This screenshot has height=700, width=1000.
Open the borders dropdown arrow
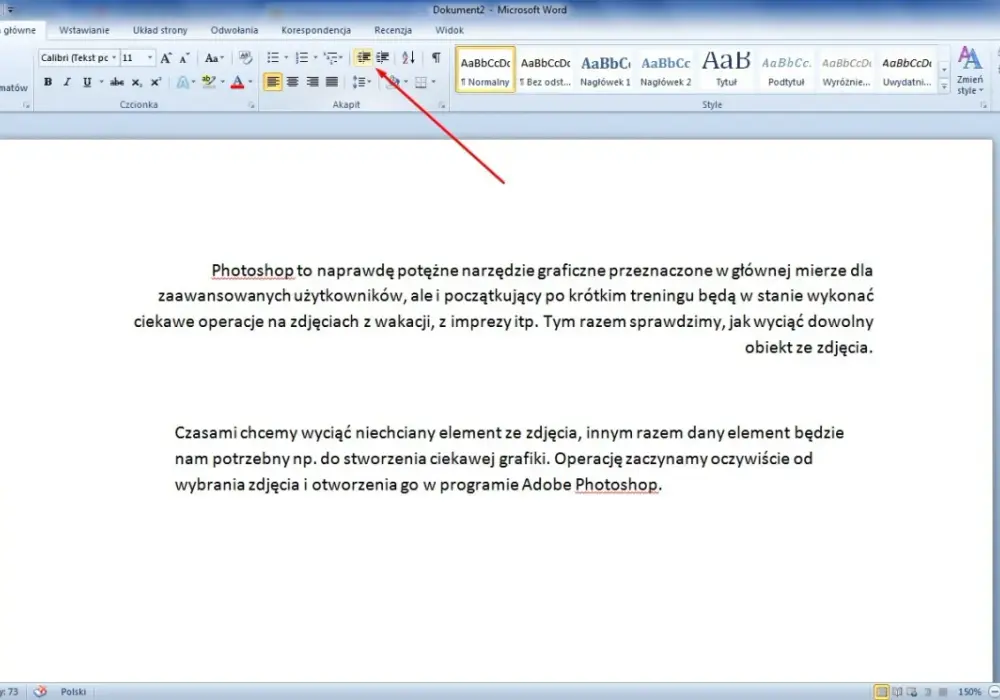(x=433, y=82)
